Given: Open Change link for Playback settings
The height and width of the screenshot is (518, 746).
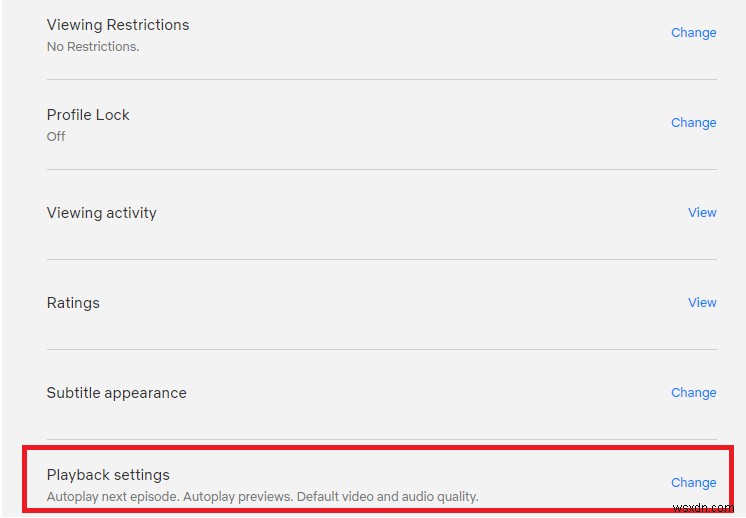Looking at the screenshot, I should click(693, 482).
